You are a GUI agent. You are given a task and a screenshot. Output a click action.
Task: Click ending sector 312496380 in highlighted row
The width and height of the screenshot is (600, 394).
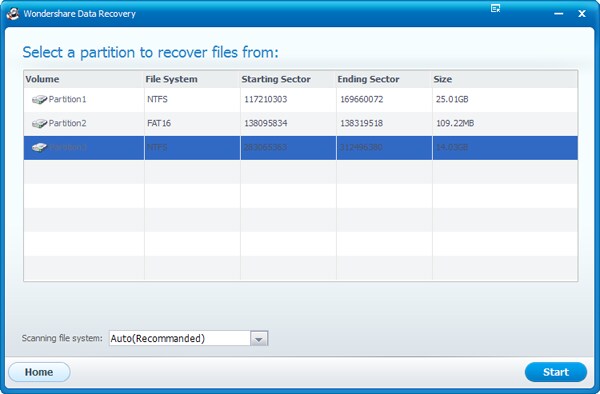pyautogui.click(x=361, y=147)
